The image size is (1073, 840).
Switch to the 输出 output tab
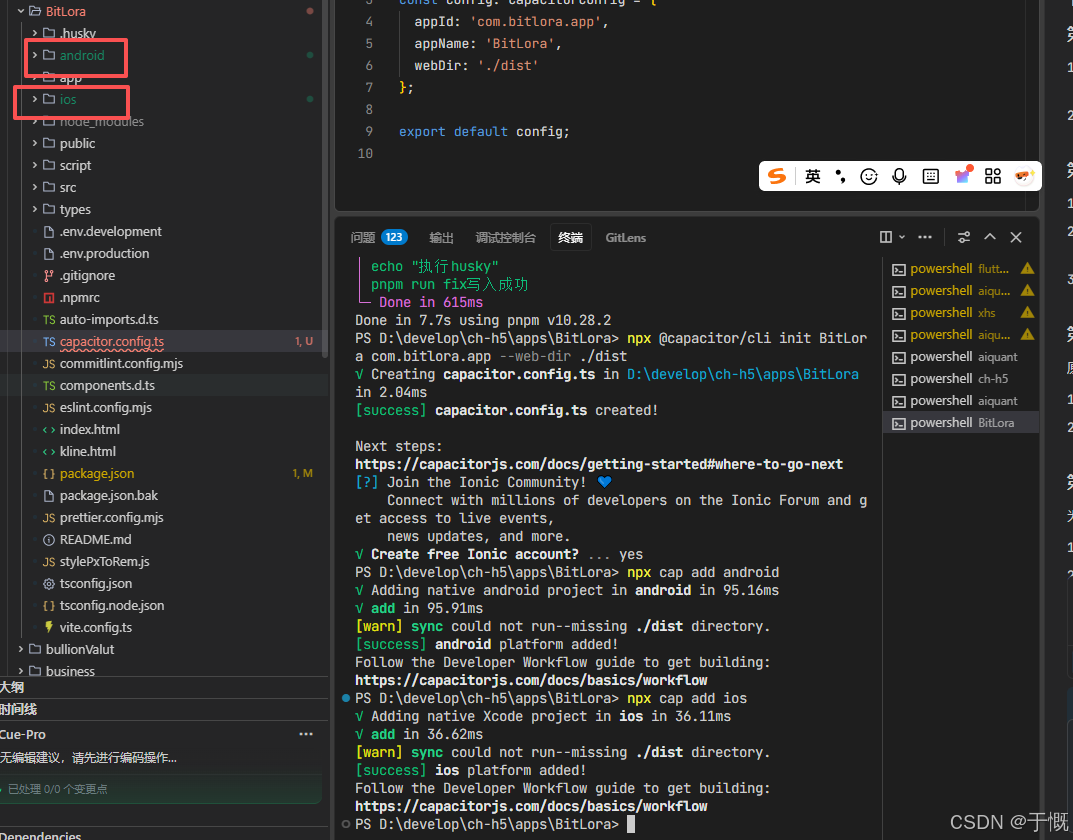[441, 237]
